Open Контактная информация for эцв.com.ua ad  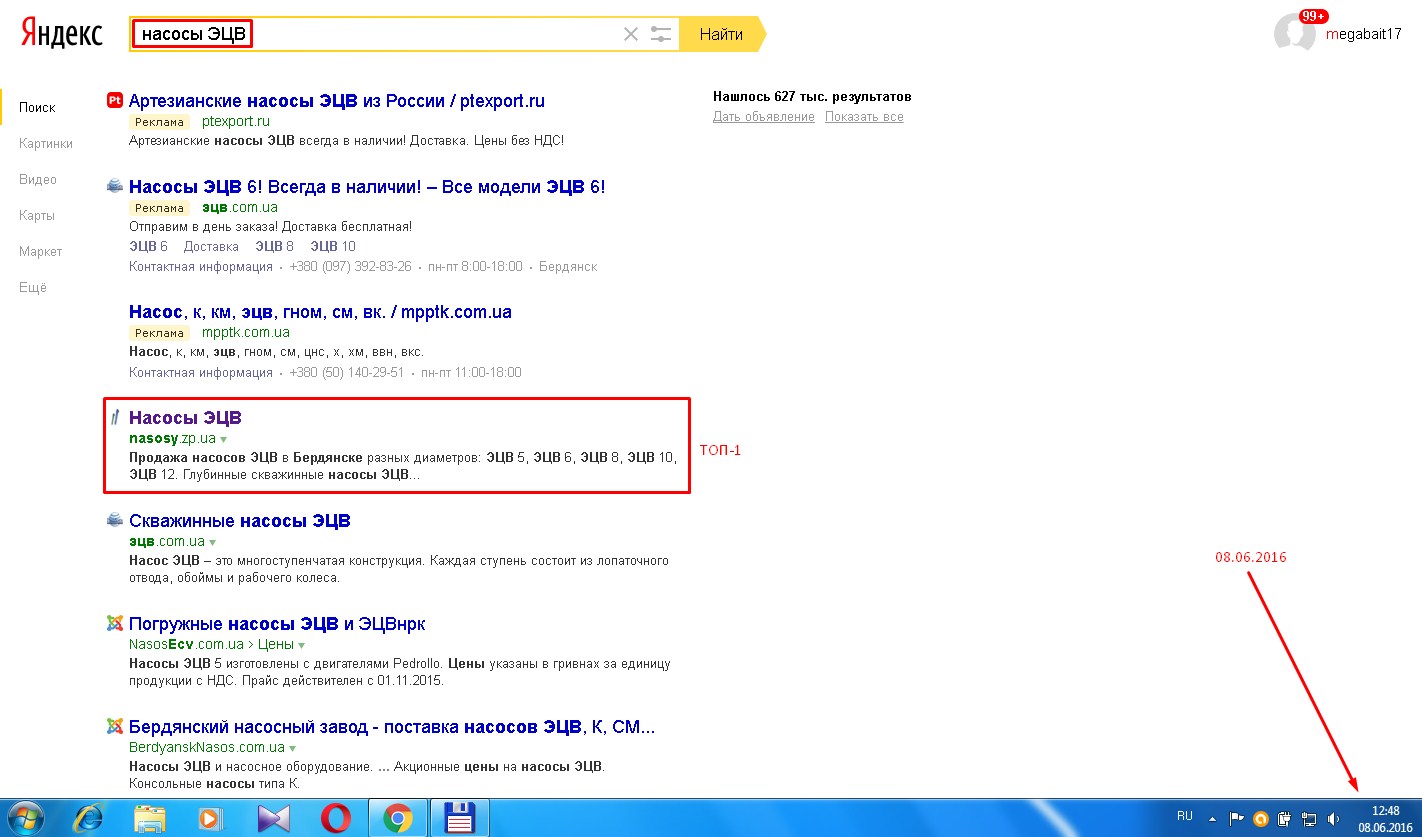pos(201,267)
